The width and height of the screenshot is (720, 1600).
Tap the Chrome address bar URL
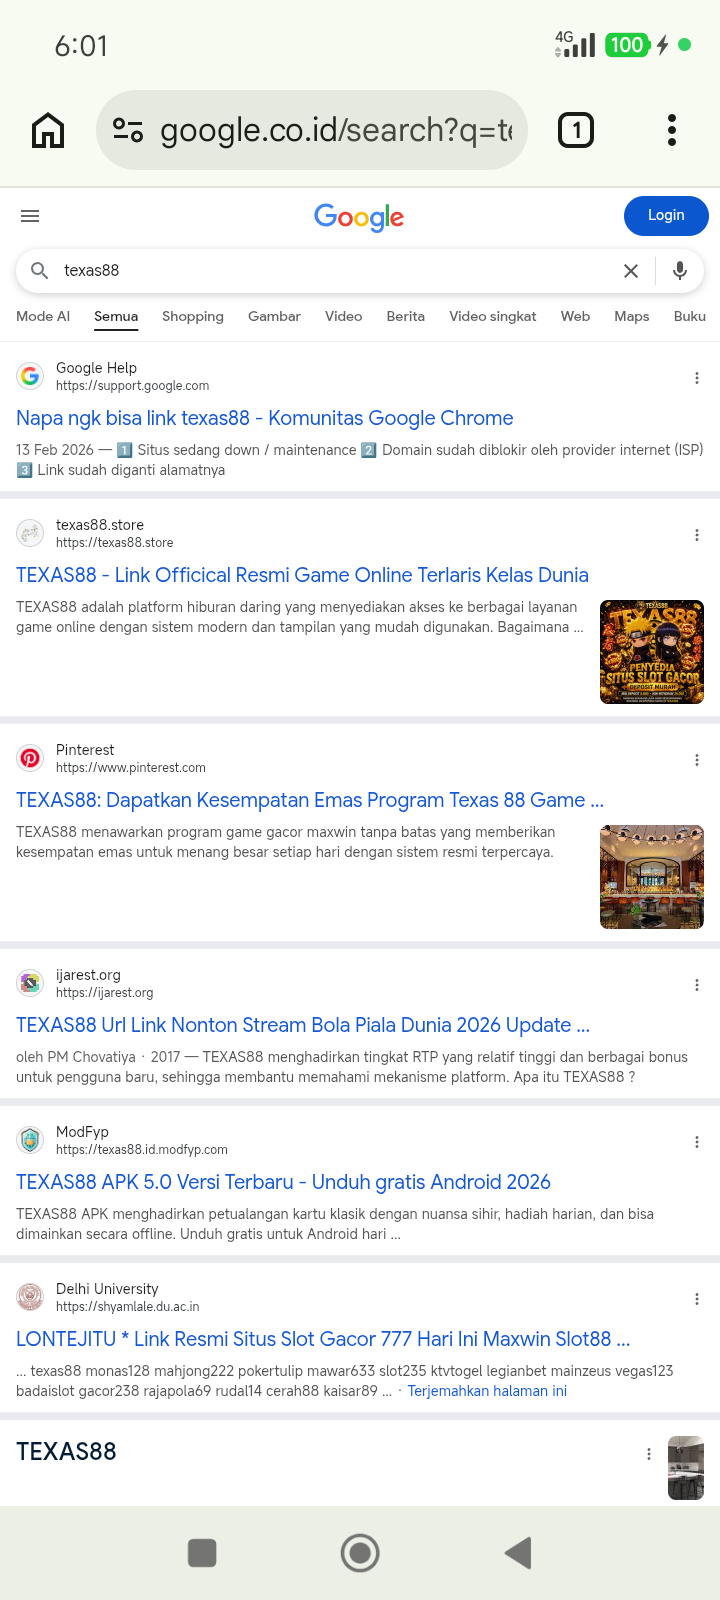pyautogui.click(x=336, y=130)
